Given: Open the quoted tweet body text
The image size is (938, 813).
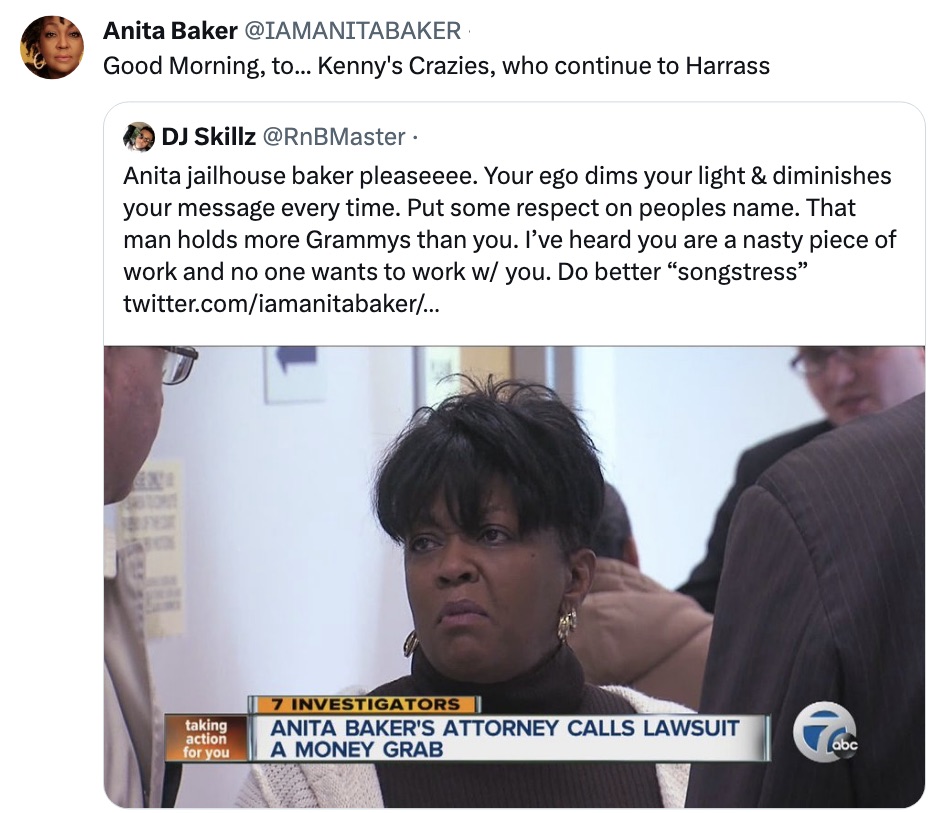Looking at the screenshot, I should point(509,239).
